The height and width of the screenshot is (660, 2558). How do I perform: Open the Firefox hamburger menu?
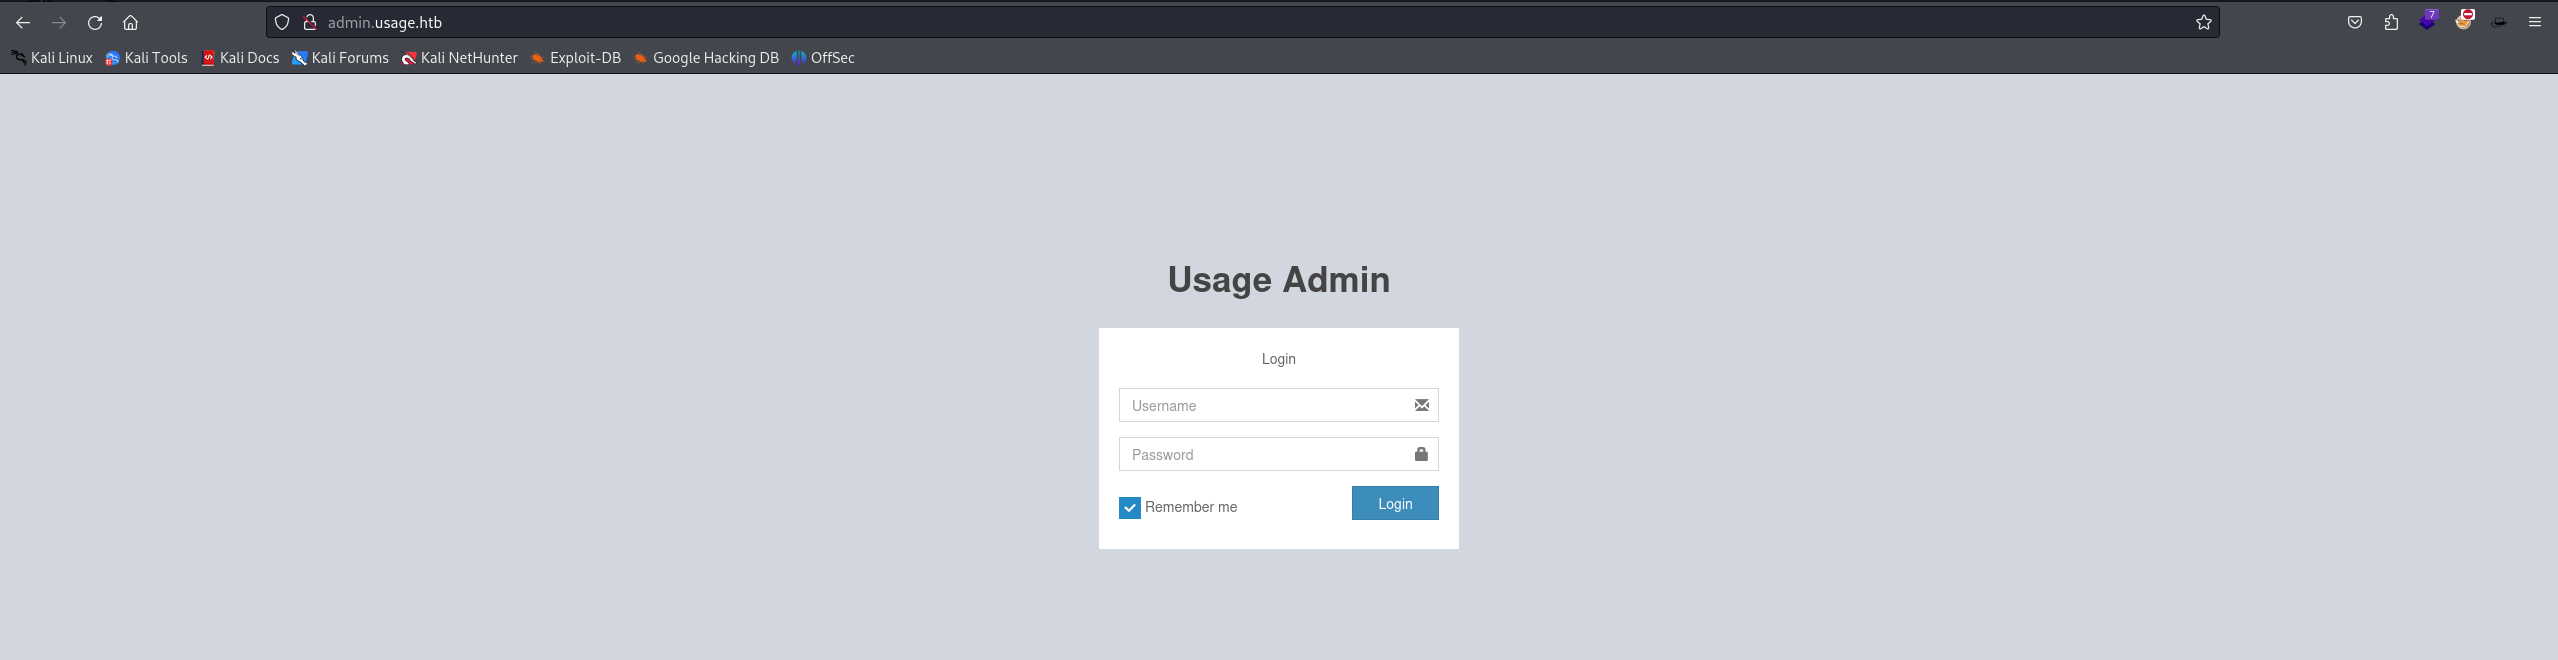pos(2534,22)
